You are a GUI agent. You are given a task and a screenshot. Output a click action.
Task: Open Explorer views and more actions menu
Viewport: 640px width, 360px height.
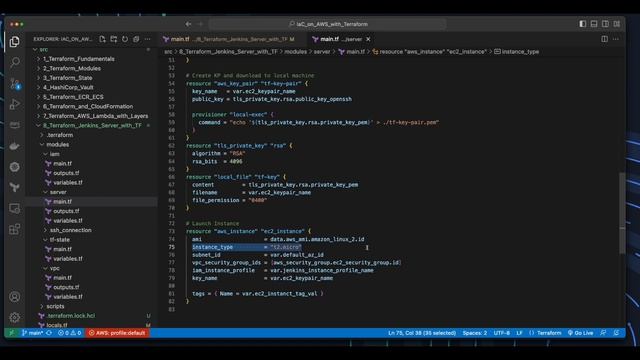point(147,39)
